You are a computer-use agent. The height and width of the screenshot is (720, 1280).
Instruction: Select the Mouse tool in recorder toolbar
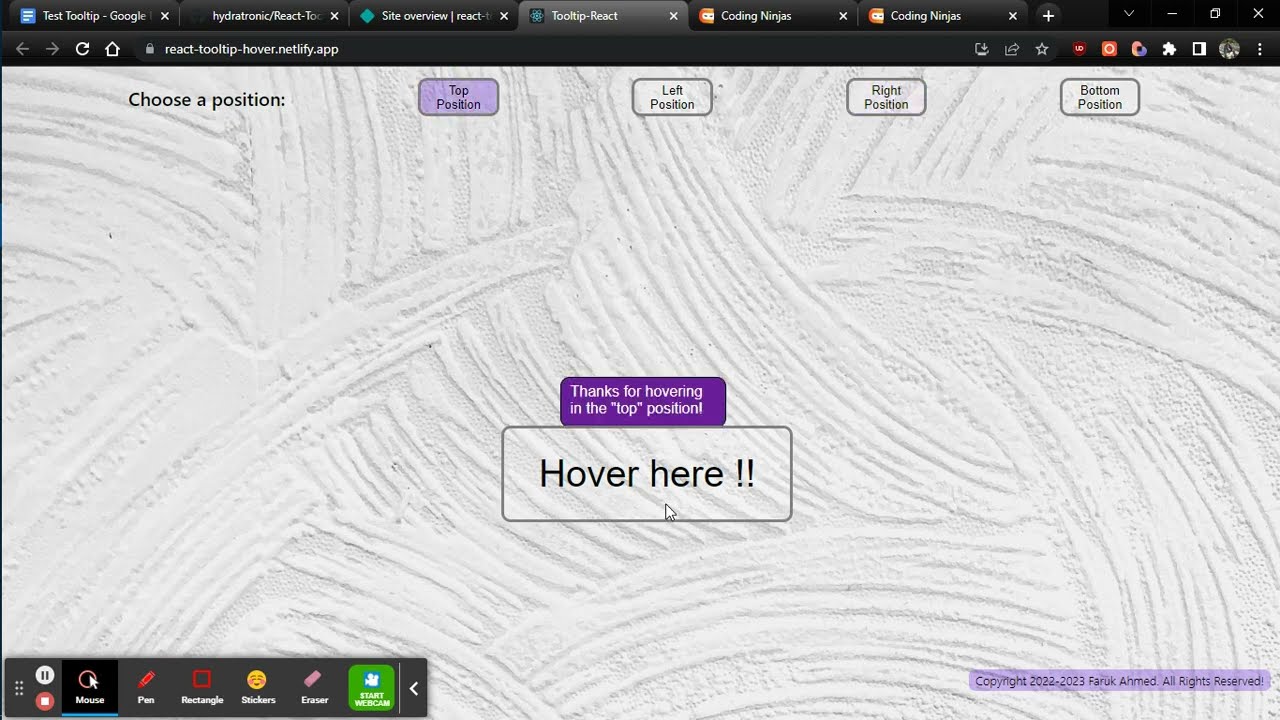pyautogui.click(x=90, y=687)
